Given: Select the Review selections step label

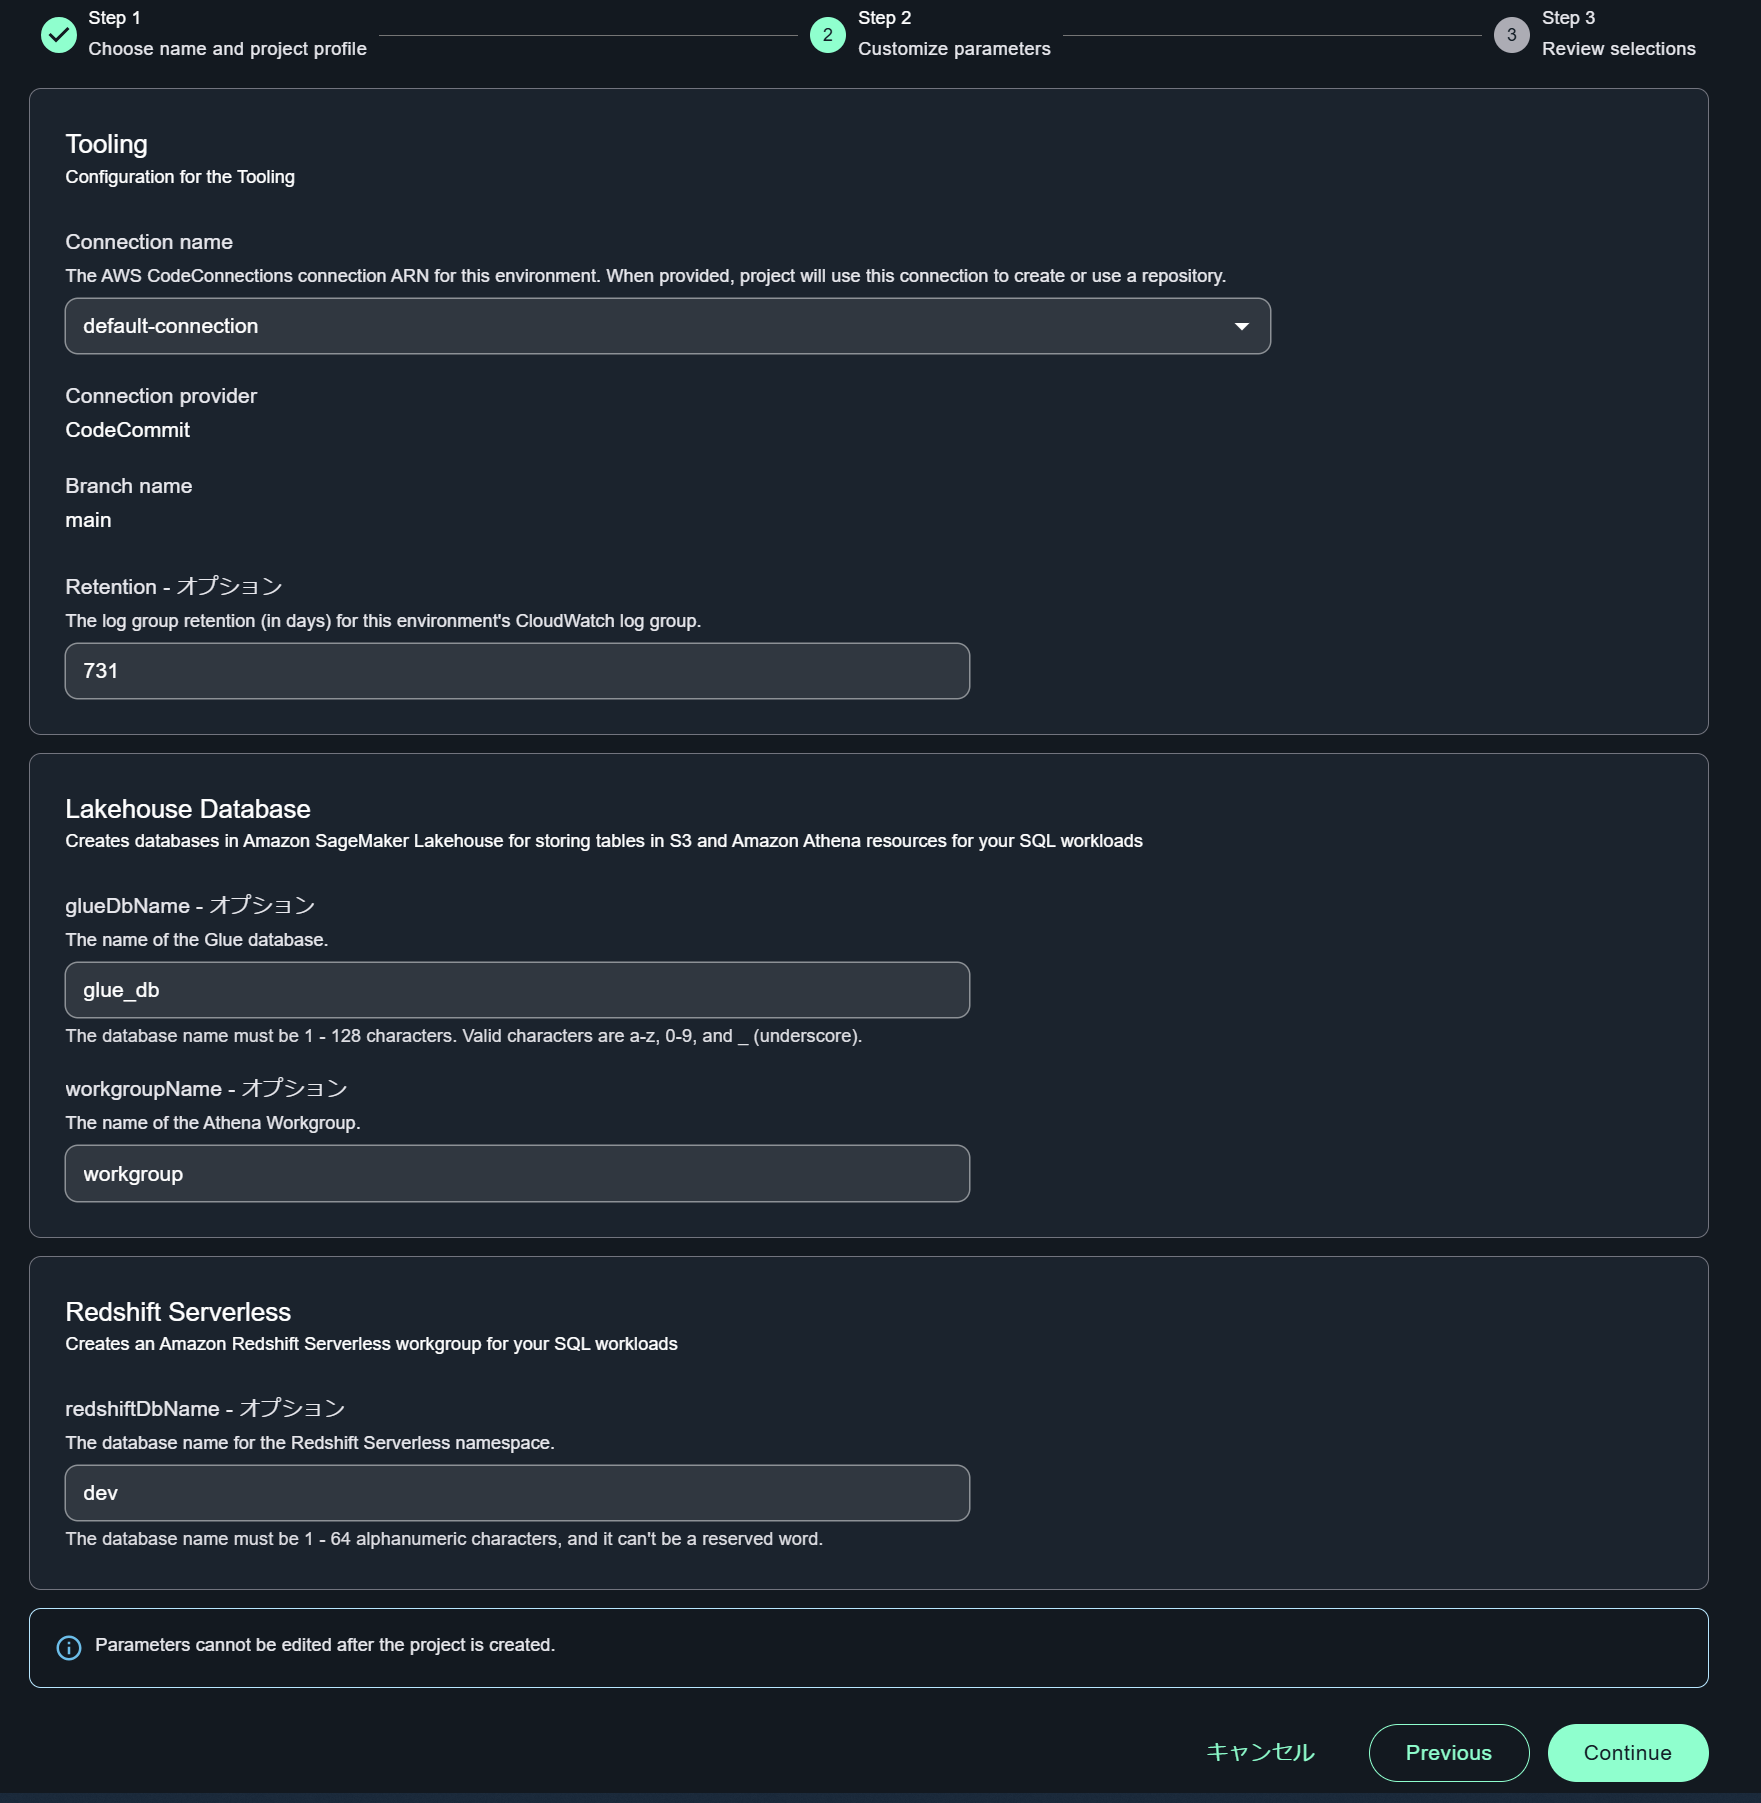Looking at the screenshot, I should (x=1619, y=49).
